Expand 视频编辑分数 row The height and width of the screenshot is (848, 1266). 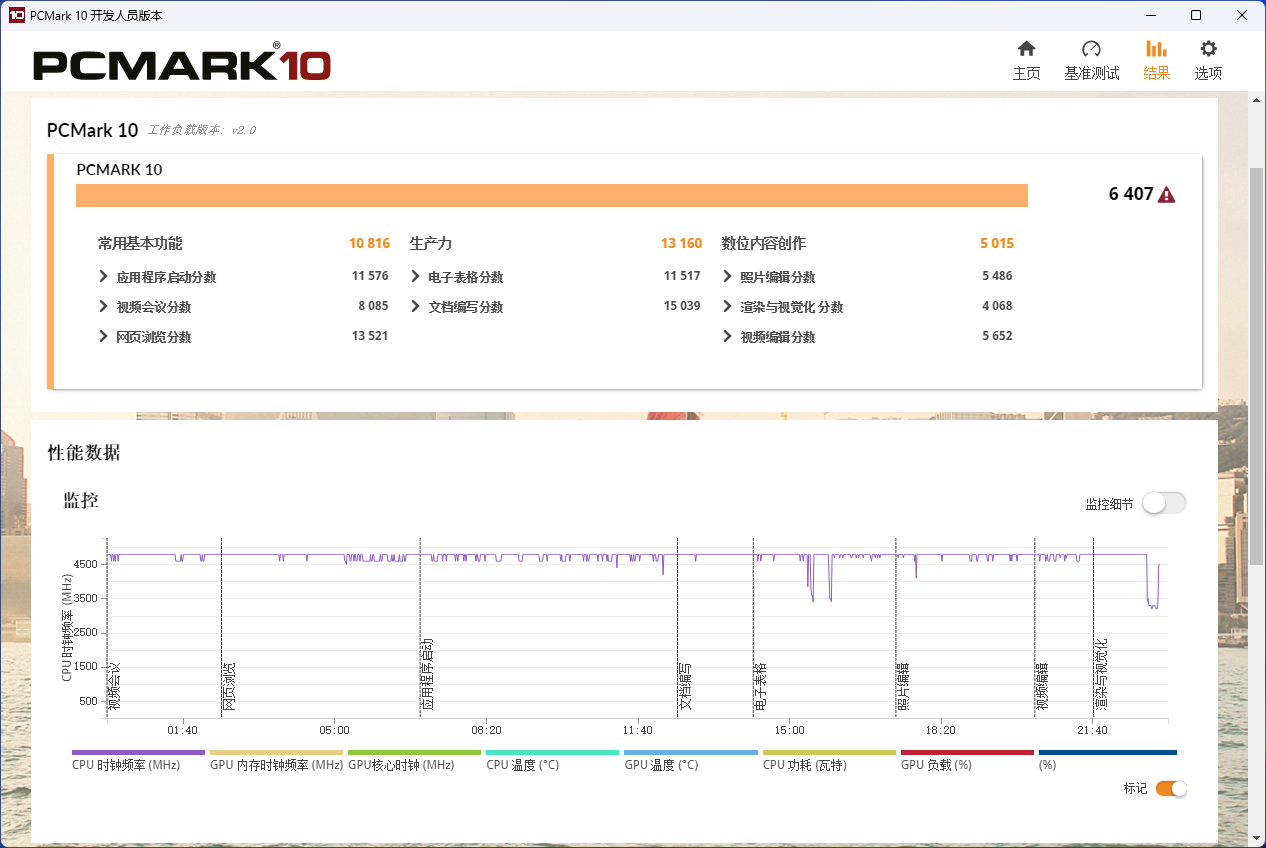[x=727, y=337]
